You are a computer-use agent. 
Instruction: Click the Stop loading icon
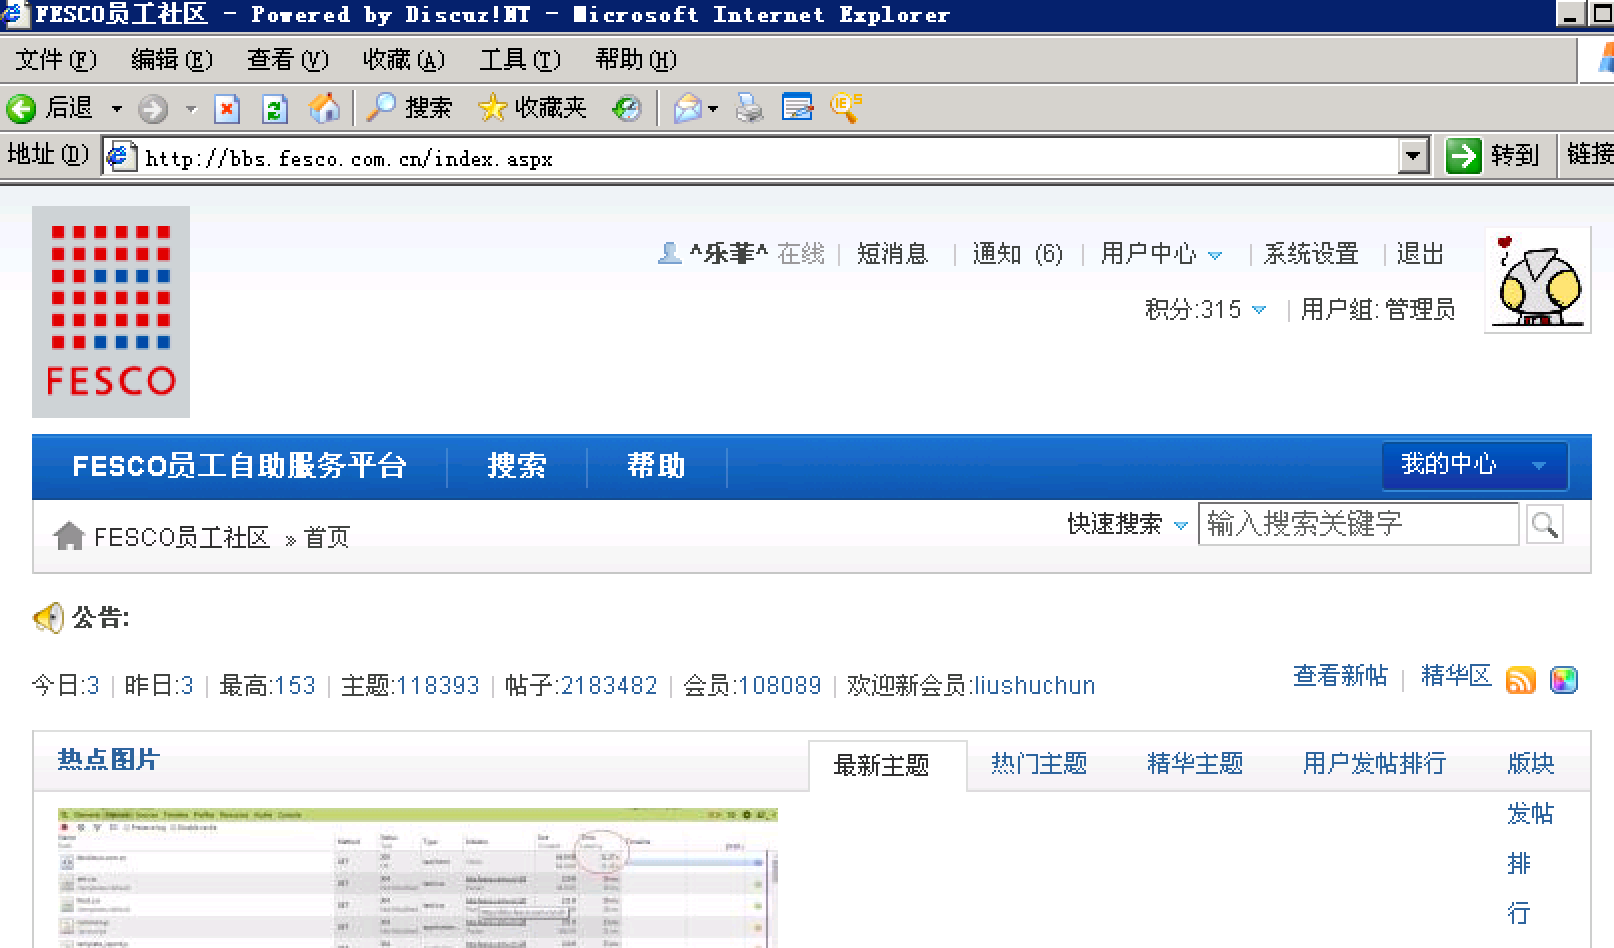point(228,108)
